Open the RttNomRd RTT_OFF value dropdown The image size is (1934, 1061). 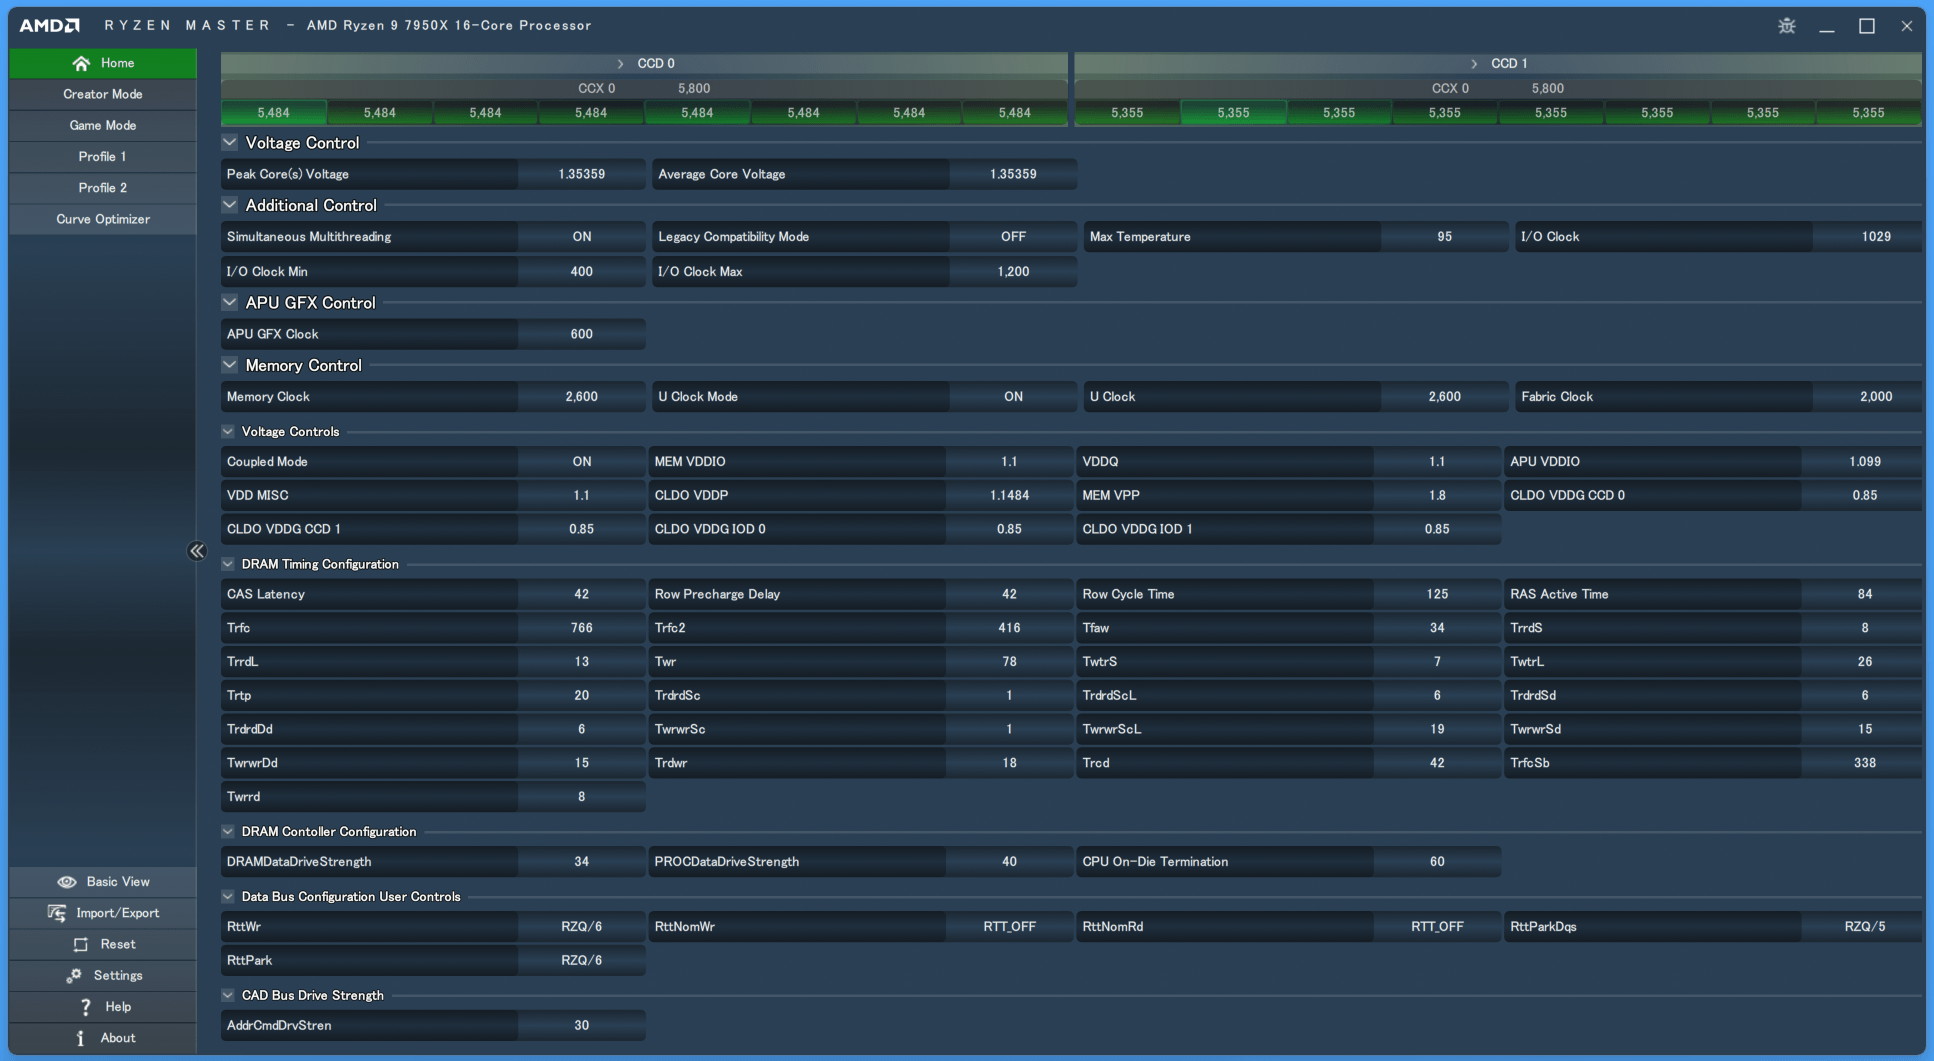(1437, 927)
